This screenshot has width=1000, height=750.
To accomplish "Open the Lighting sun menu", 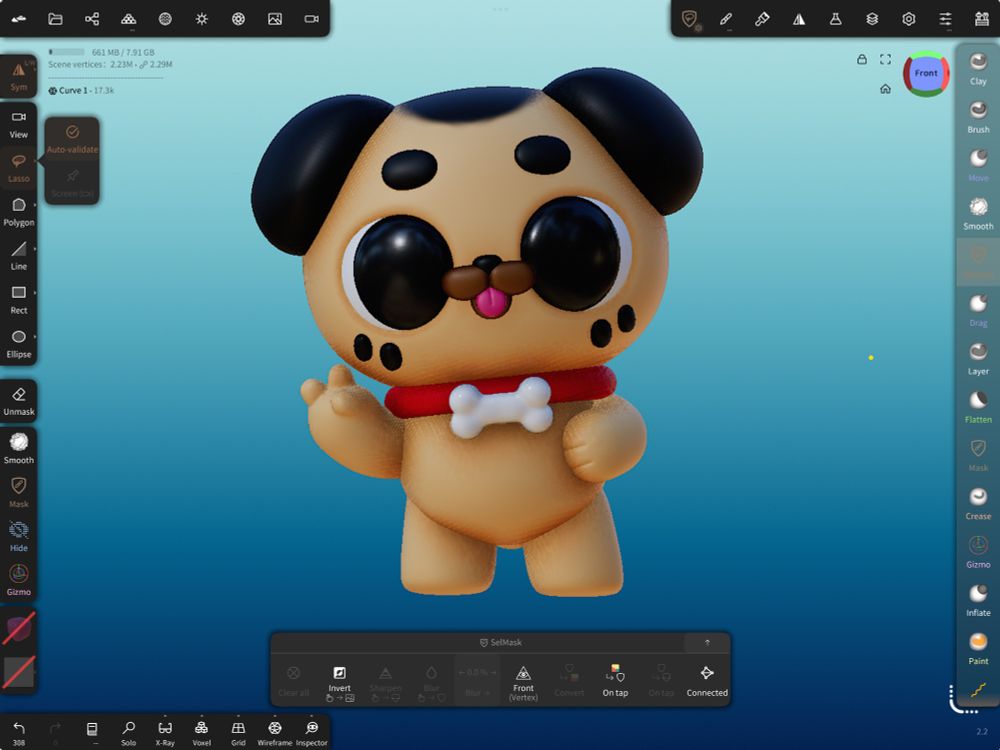I will pyautogui.click(x=202, y=19).
